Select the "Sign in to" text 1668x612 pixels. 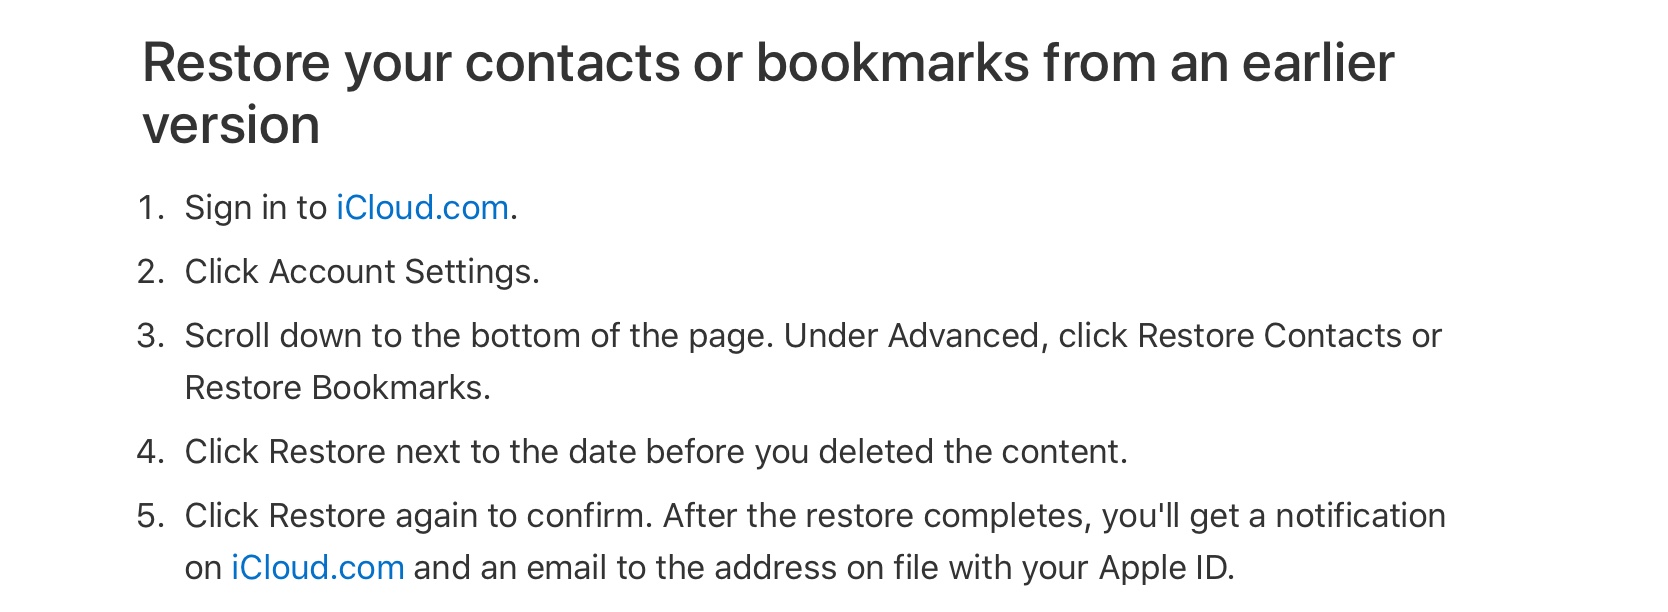coord(256,208)
